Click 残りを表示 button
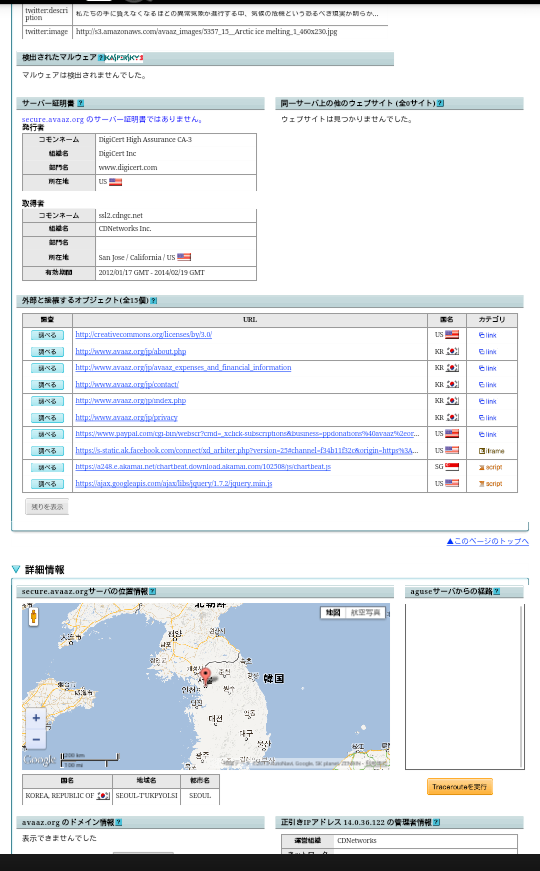The height and width of the screenshot is (871, 540). 47,507
